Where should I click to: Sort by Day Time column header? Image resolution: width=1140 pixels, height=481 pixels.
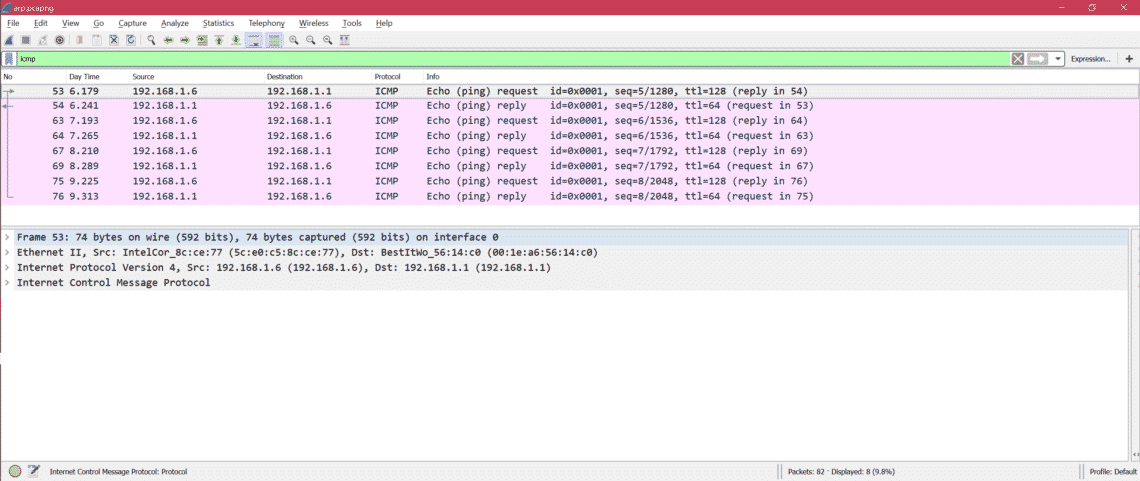(x=97, y=76)
